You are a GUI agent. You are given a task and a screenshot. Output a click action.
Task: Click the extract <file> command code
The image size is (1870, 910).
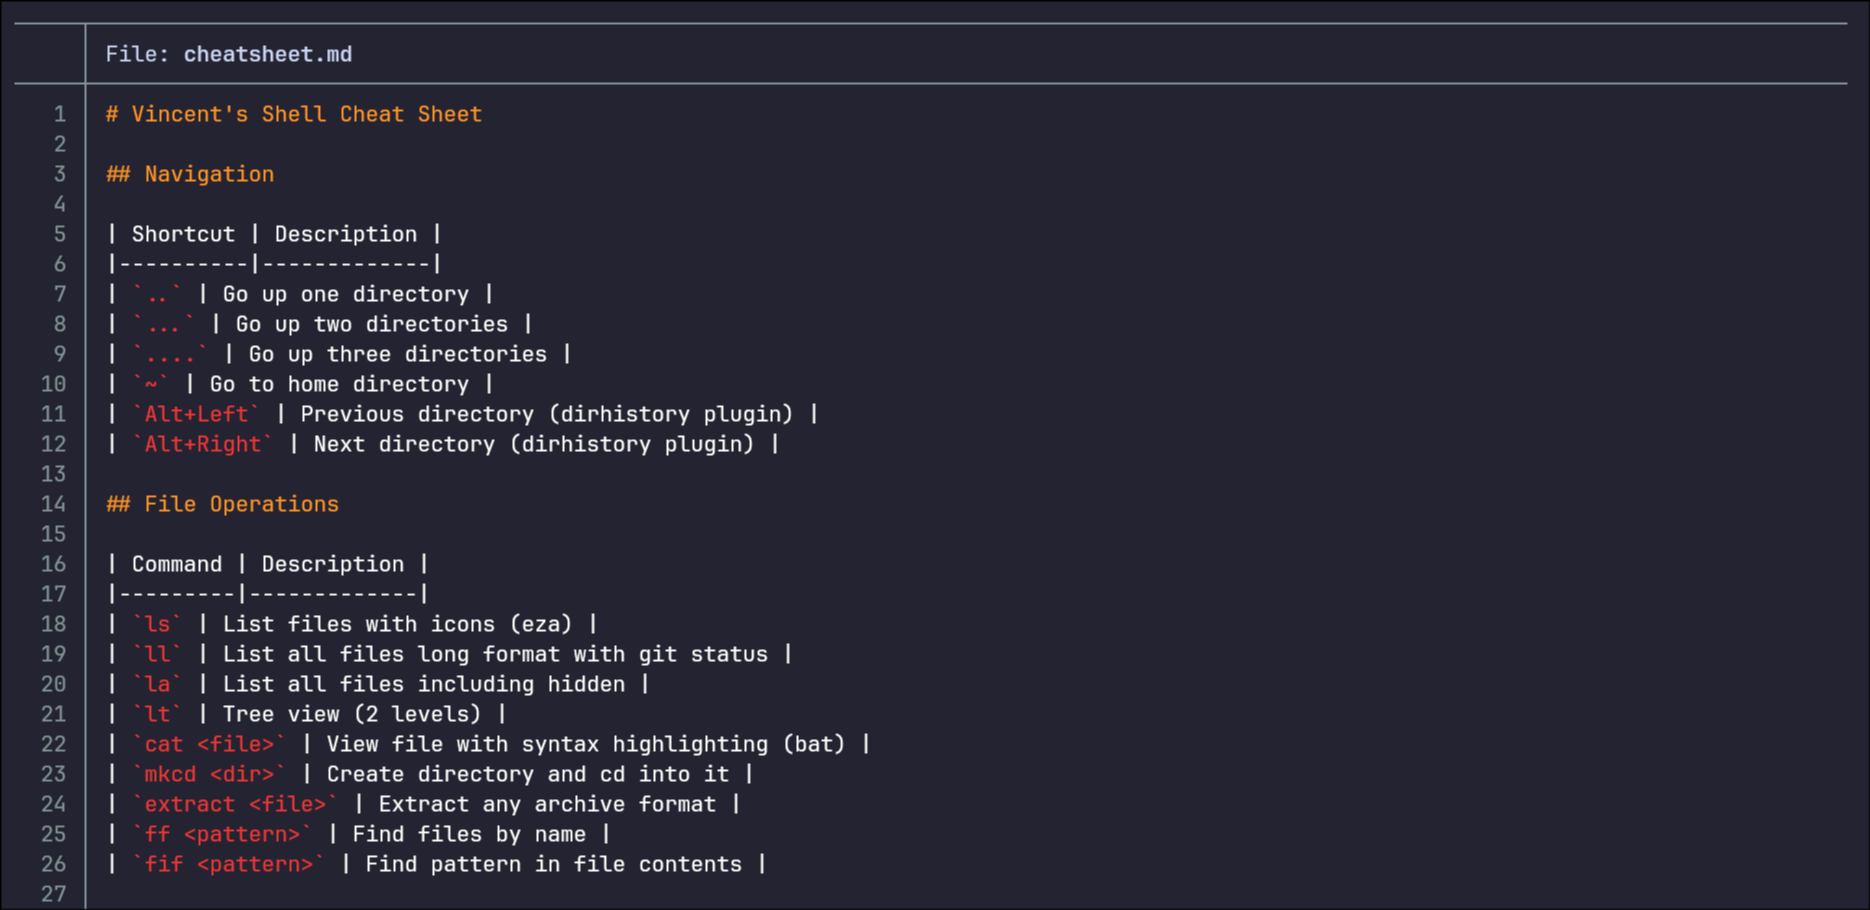click(234, 804)
